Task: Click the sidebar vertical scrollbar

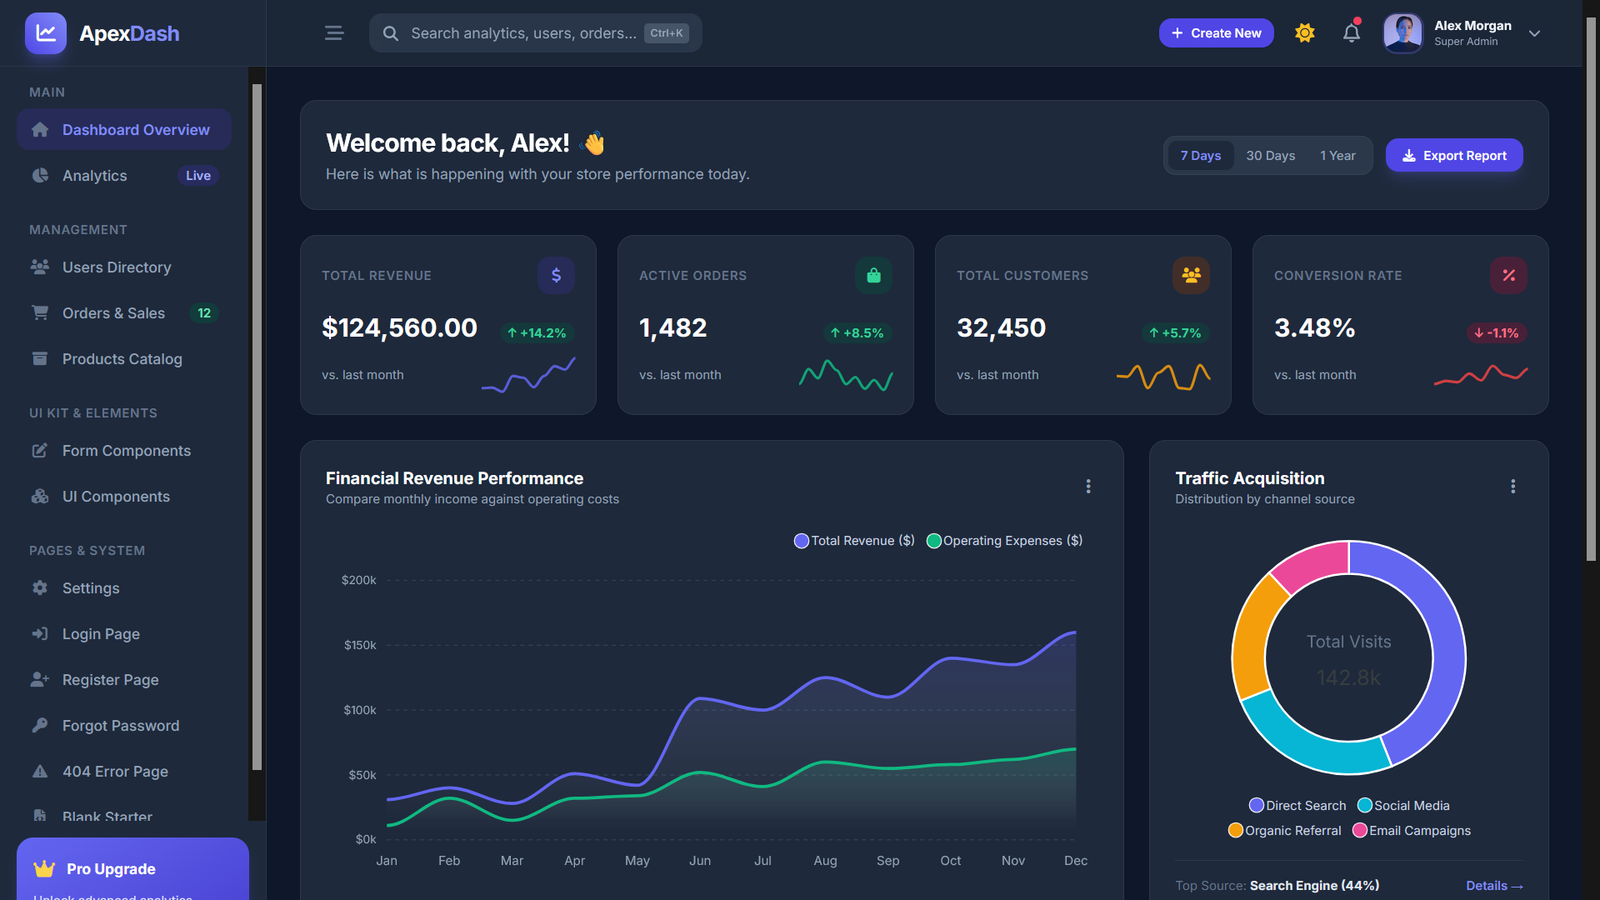Action: click(x=257, y=427)
